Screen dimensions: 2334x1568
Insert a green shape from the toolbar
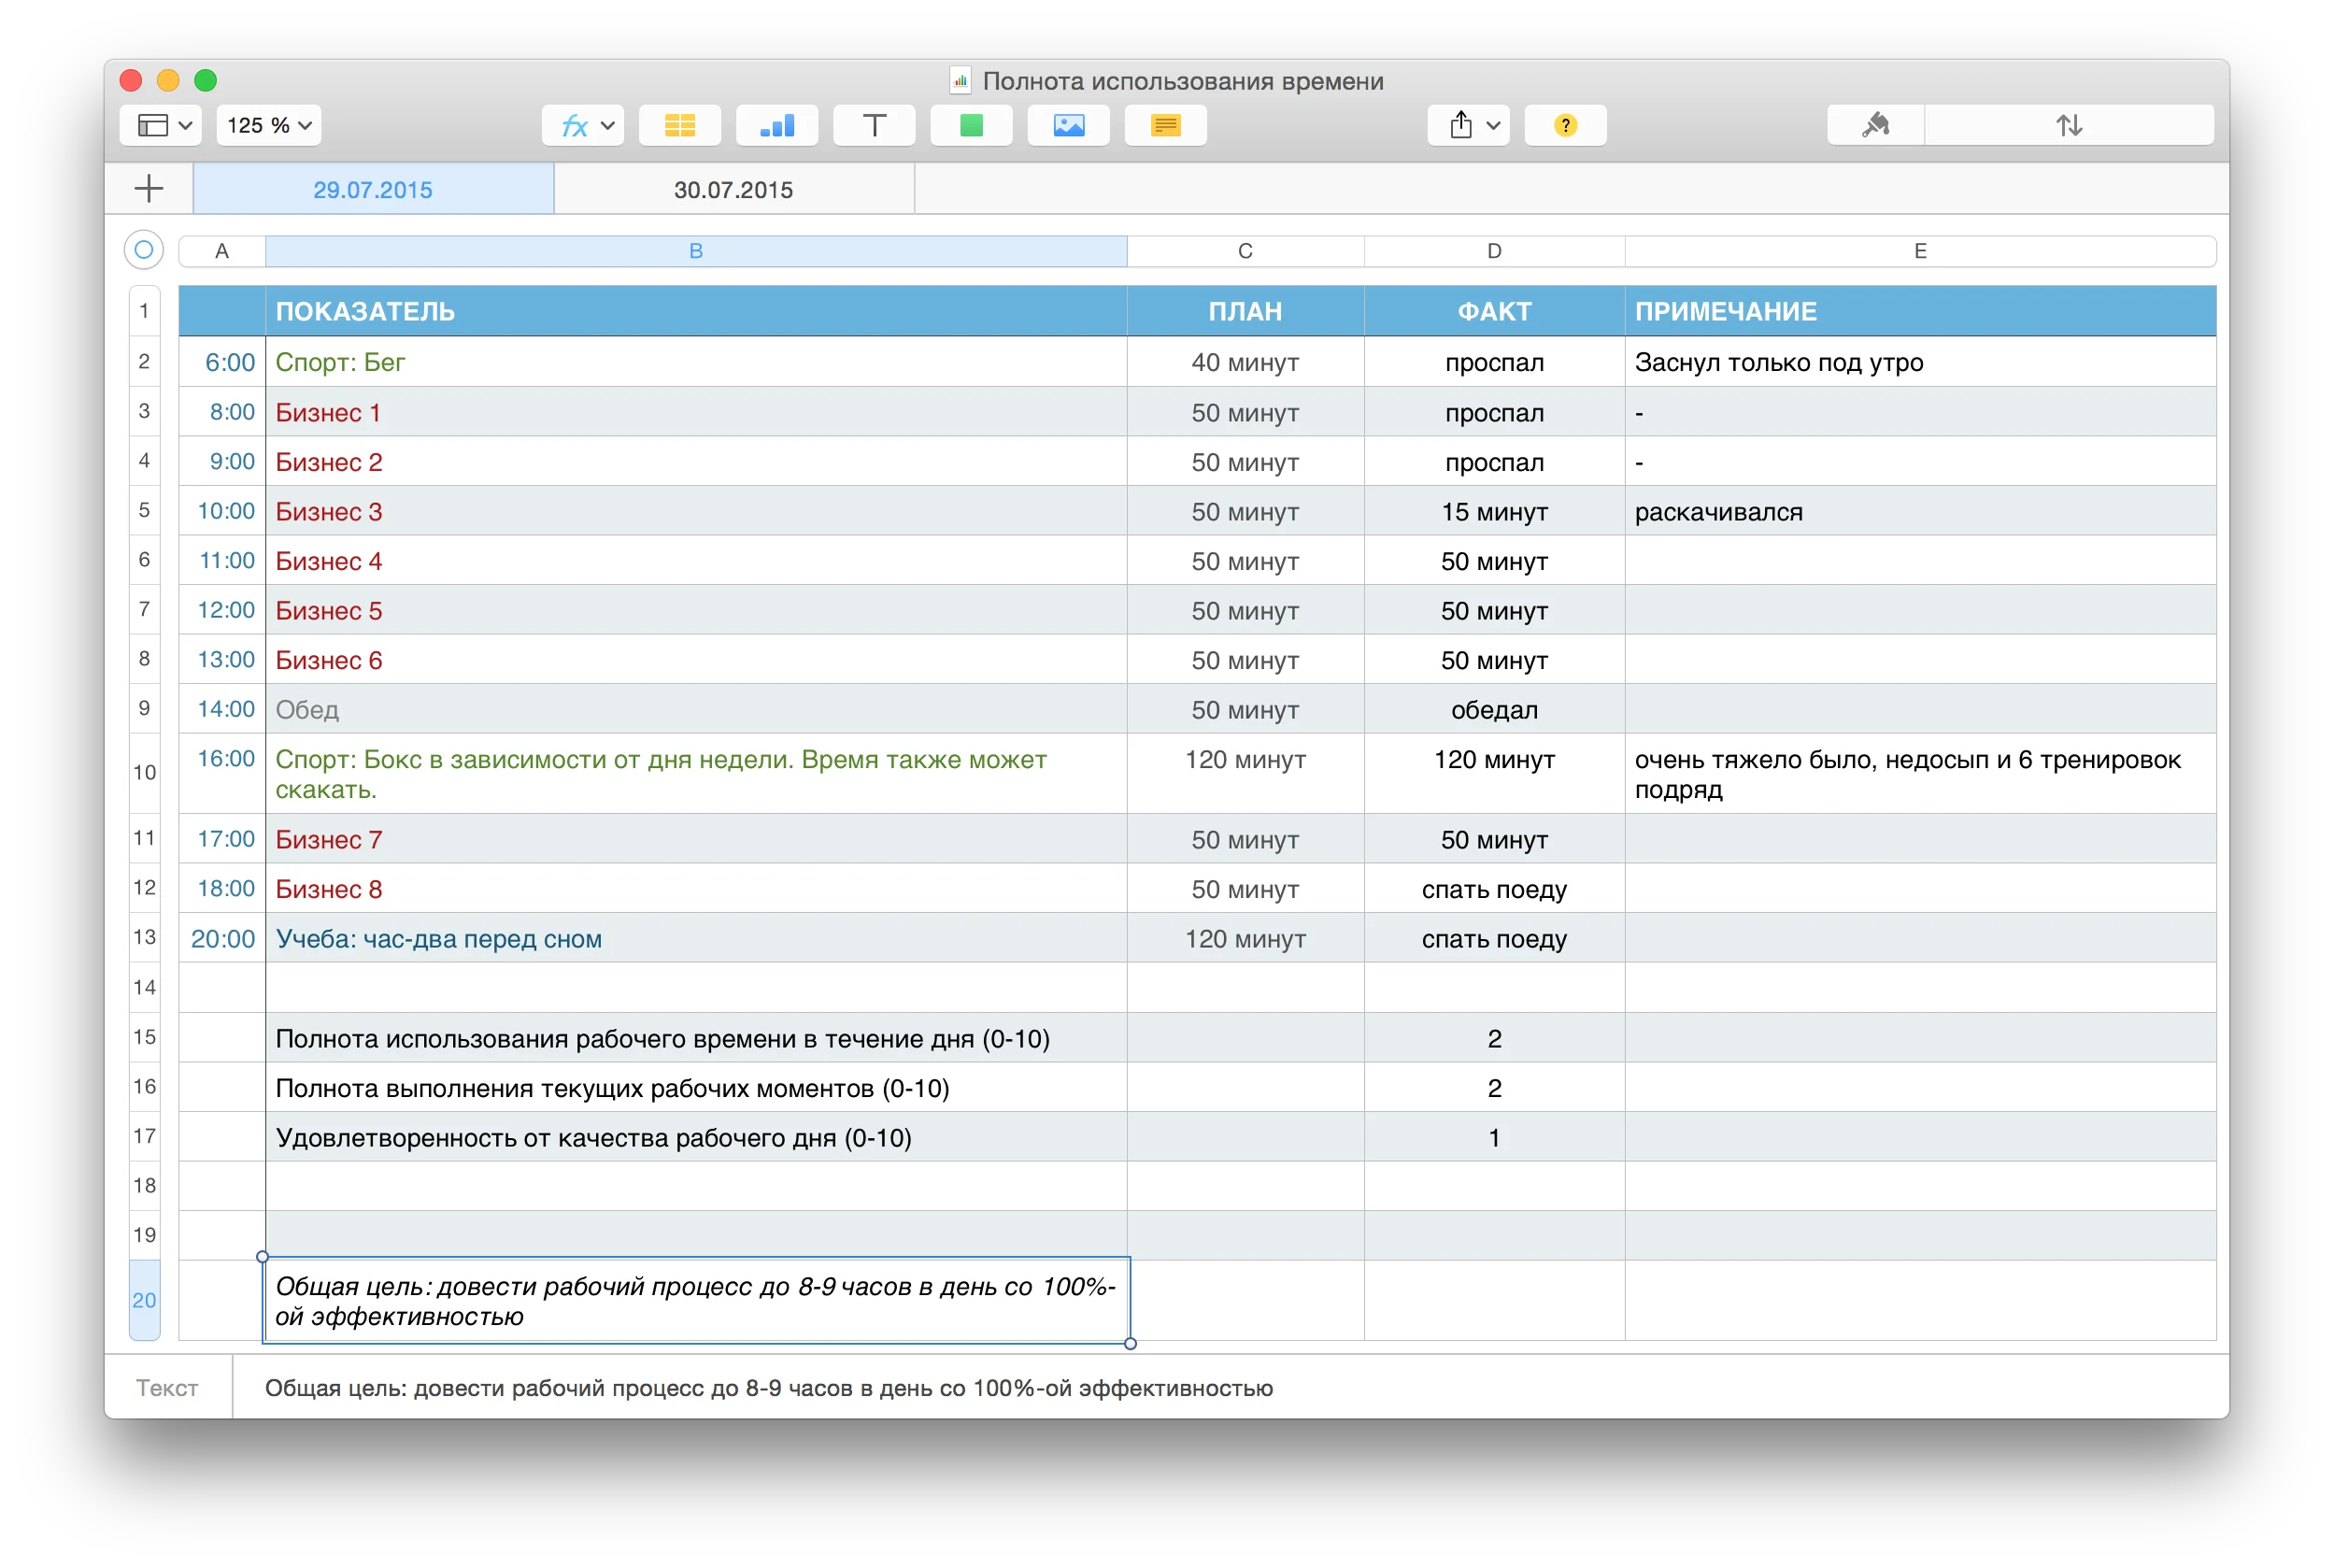tap(970, 125)
